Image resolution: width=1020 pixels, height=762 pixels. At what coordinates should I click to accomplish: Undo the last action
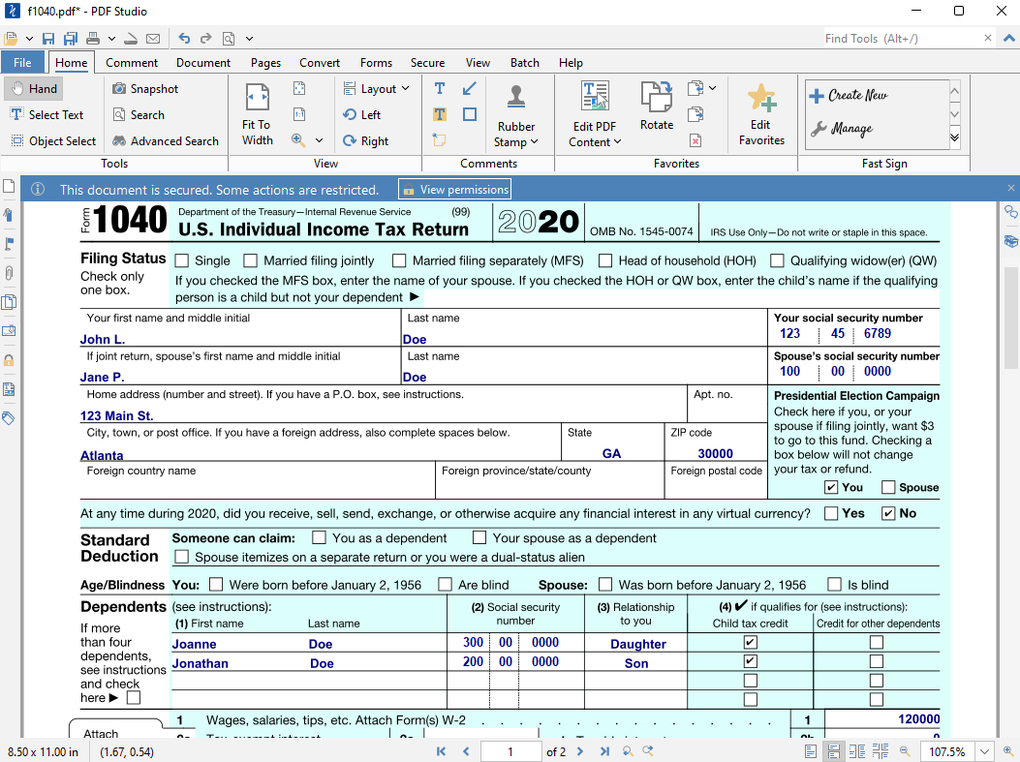click(184, 38)
